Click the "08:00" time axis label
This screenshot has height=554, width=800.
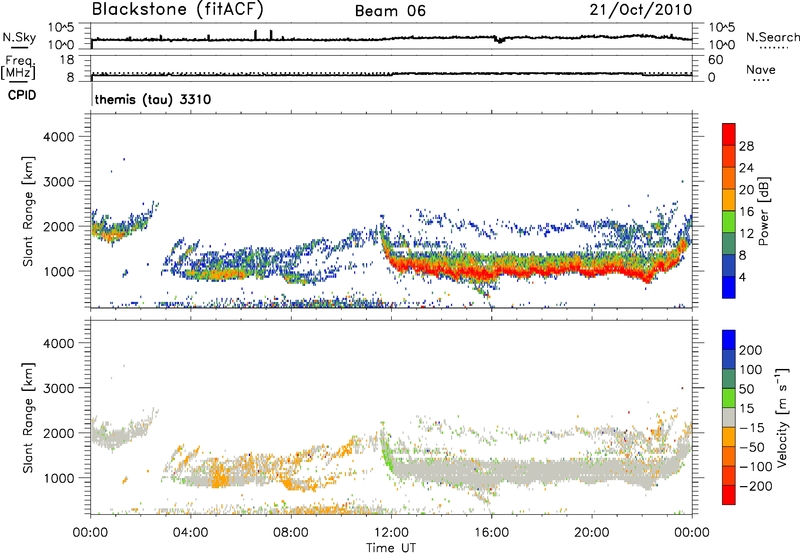[291, 533]
